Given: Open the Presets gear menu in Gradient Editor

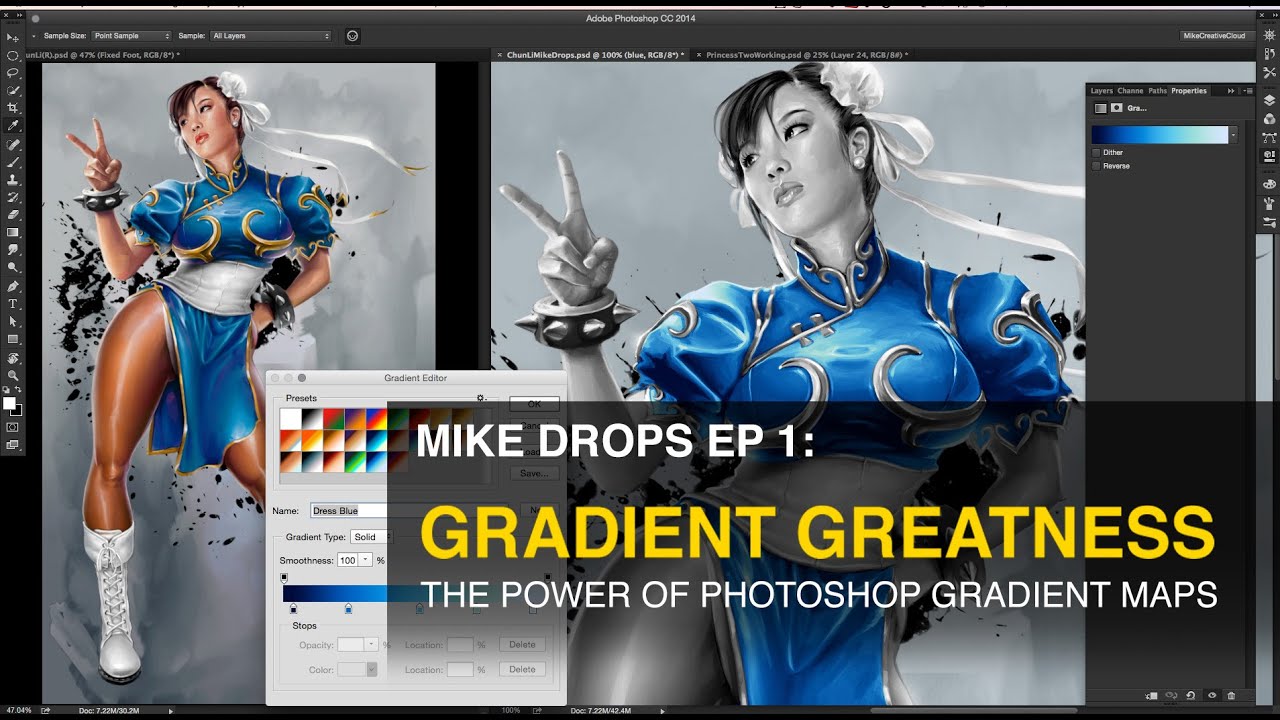Looking at the screenshot, I should click(x=481, y=398).
